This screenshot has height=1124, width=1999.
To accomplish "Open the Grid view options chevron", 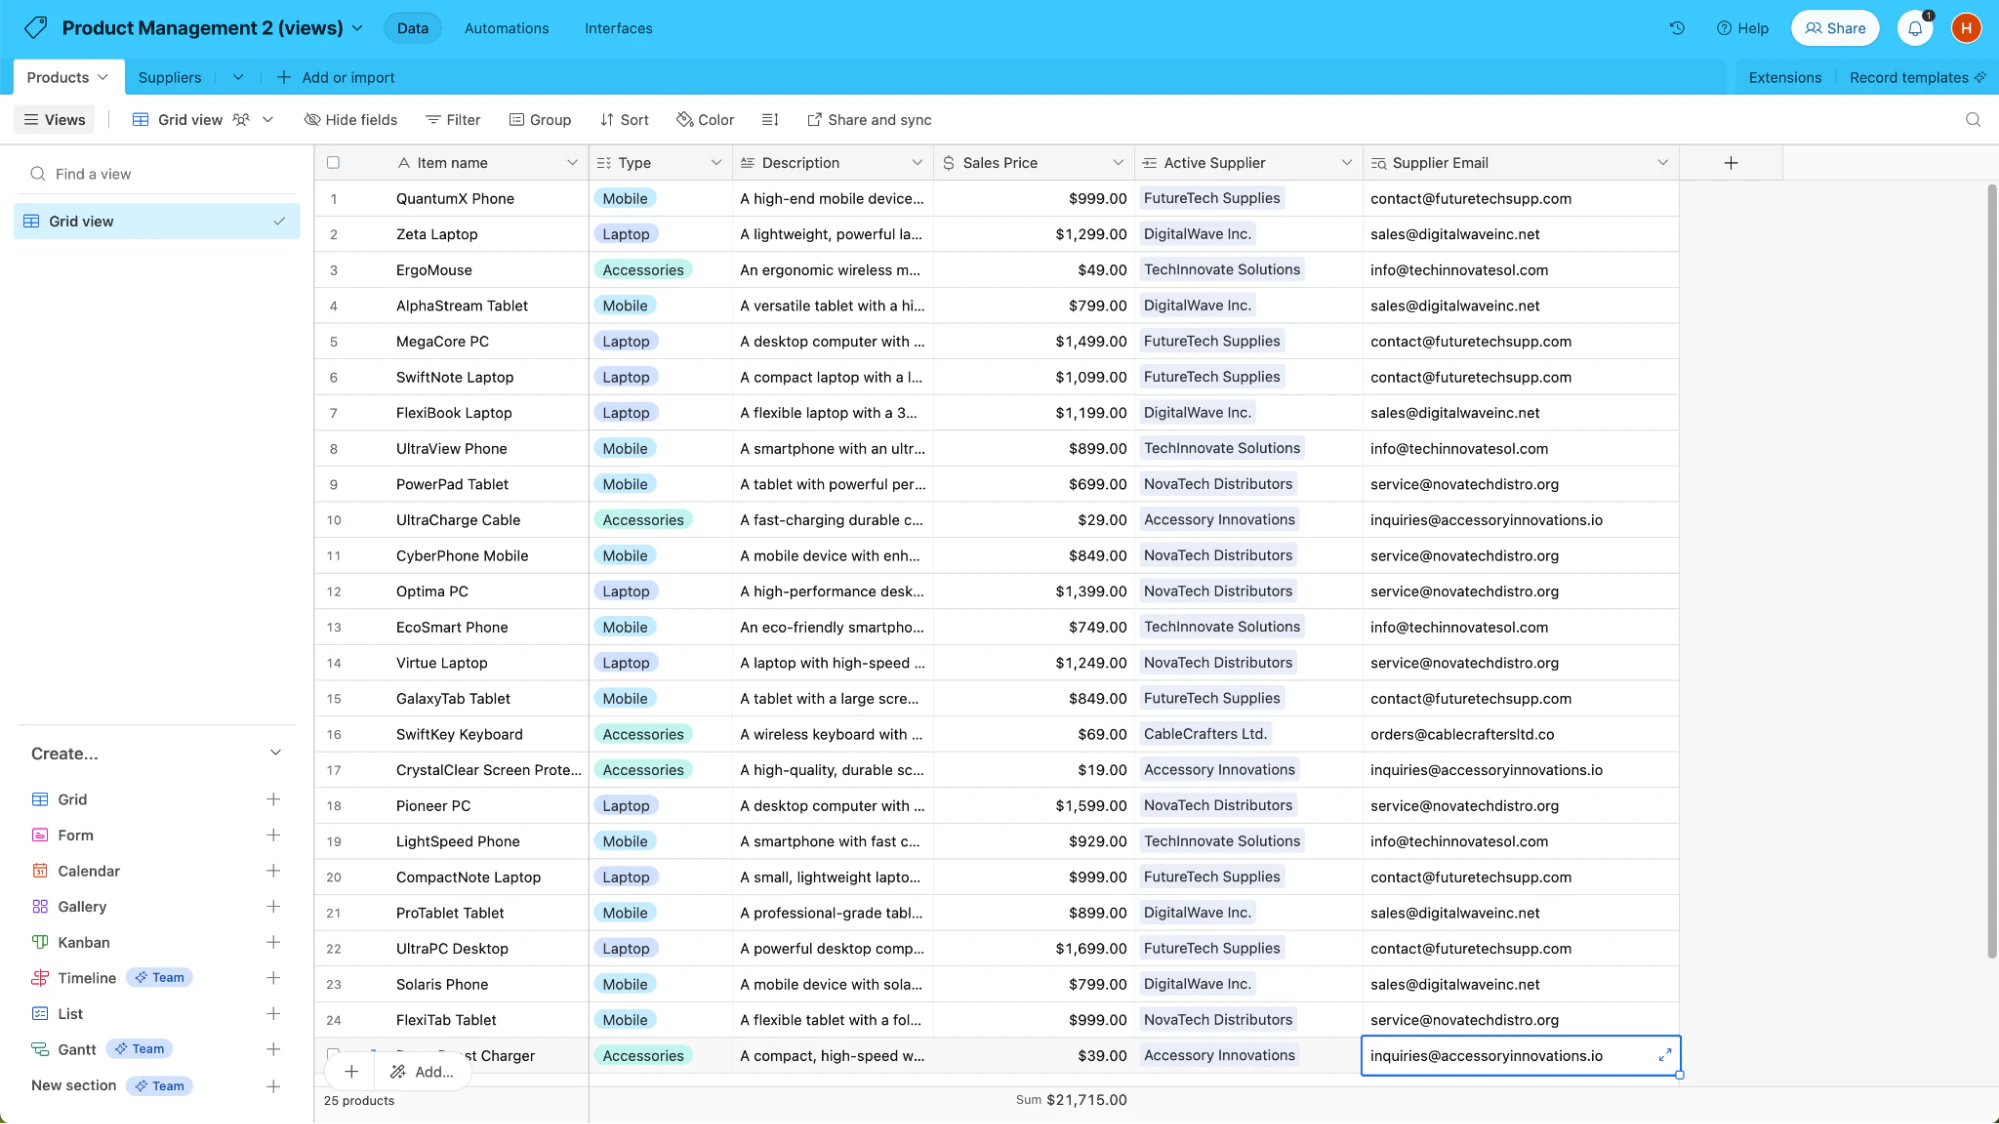I will [268, 120].
